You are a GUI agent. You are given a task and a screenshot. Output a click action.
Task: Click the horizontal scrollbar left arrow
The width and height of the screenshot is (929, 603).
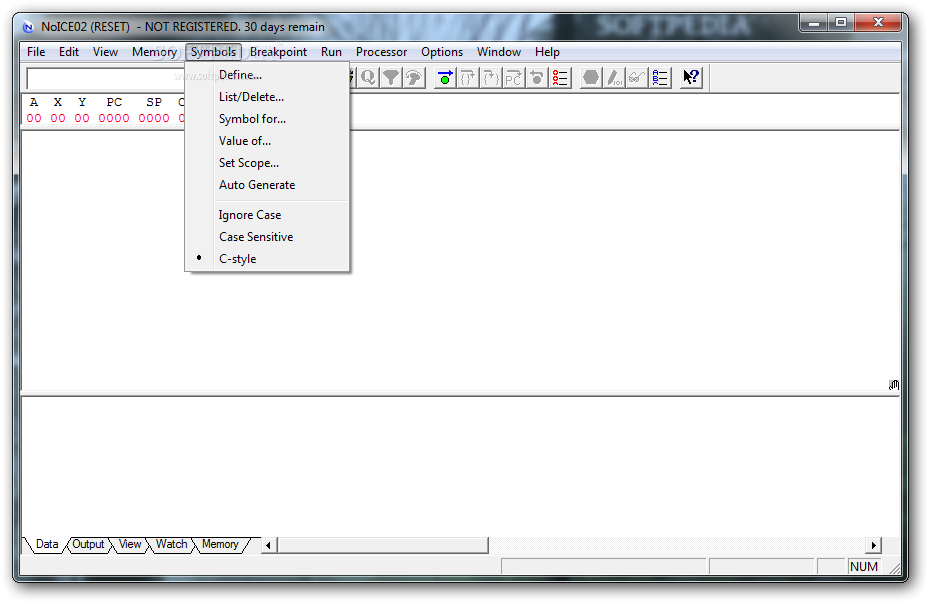(x=268, y=545)
